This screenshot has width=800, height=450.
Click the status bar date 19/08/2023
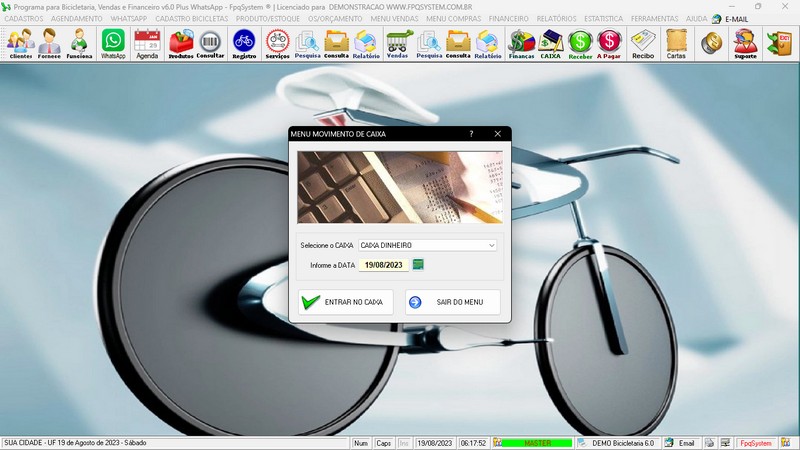tap(435, 443)
